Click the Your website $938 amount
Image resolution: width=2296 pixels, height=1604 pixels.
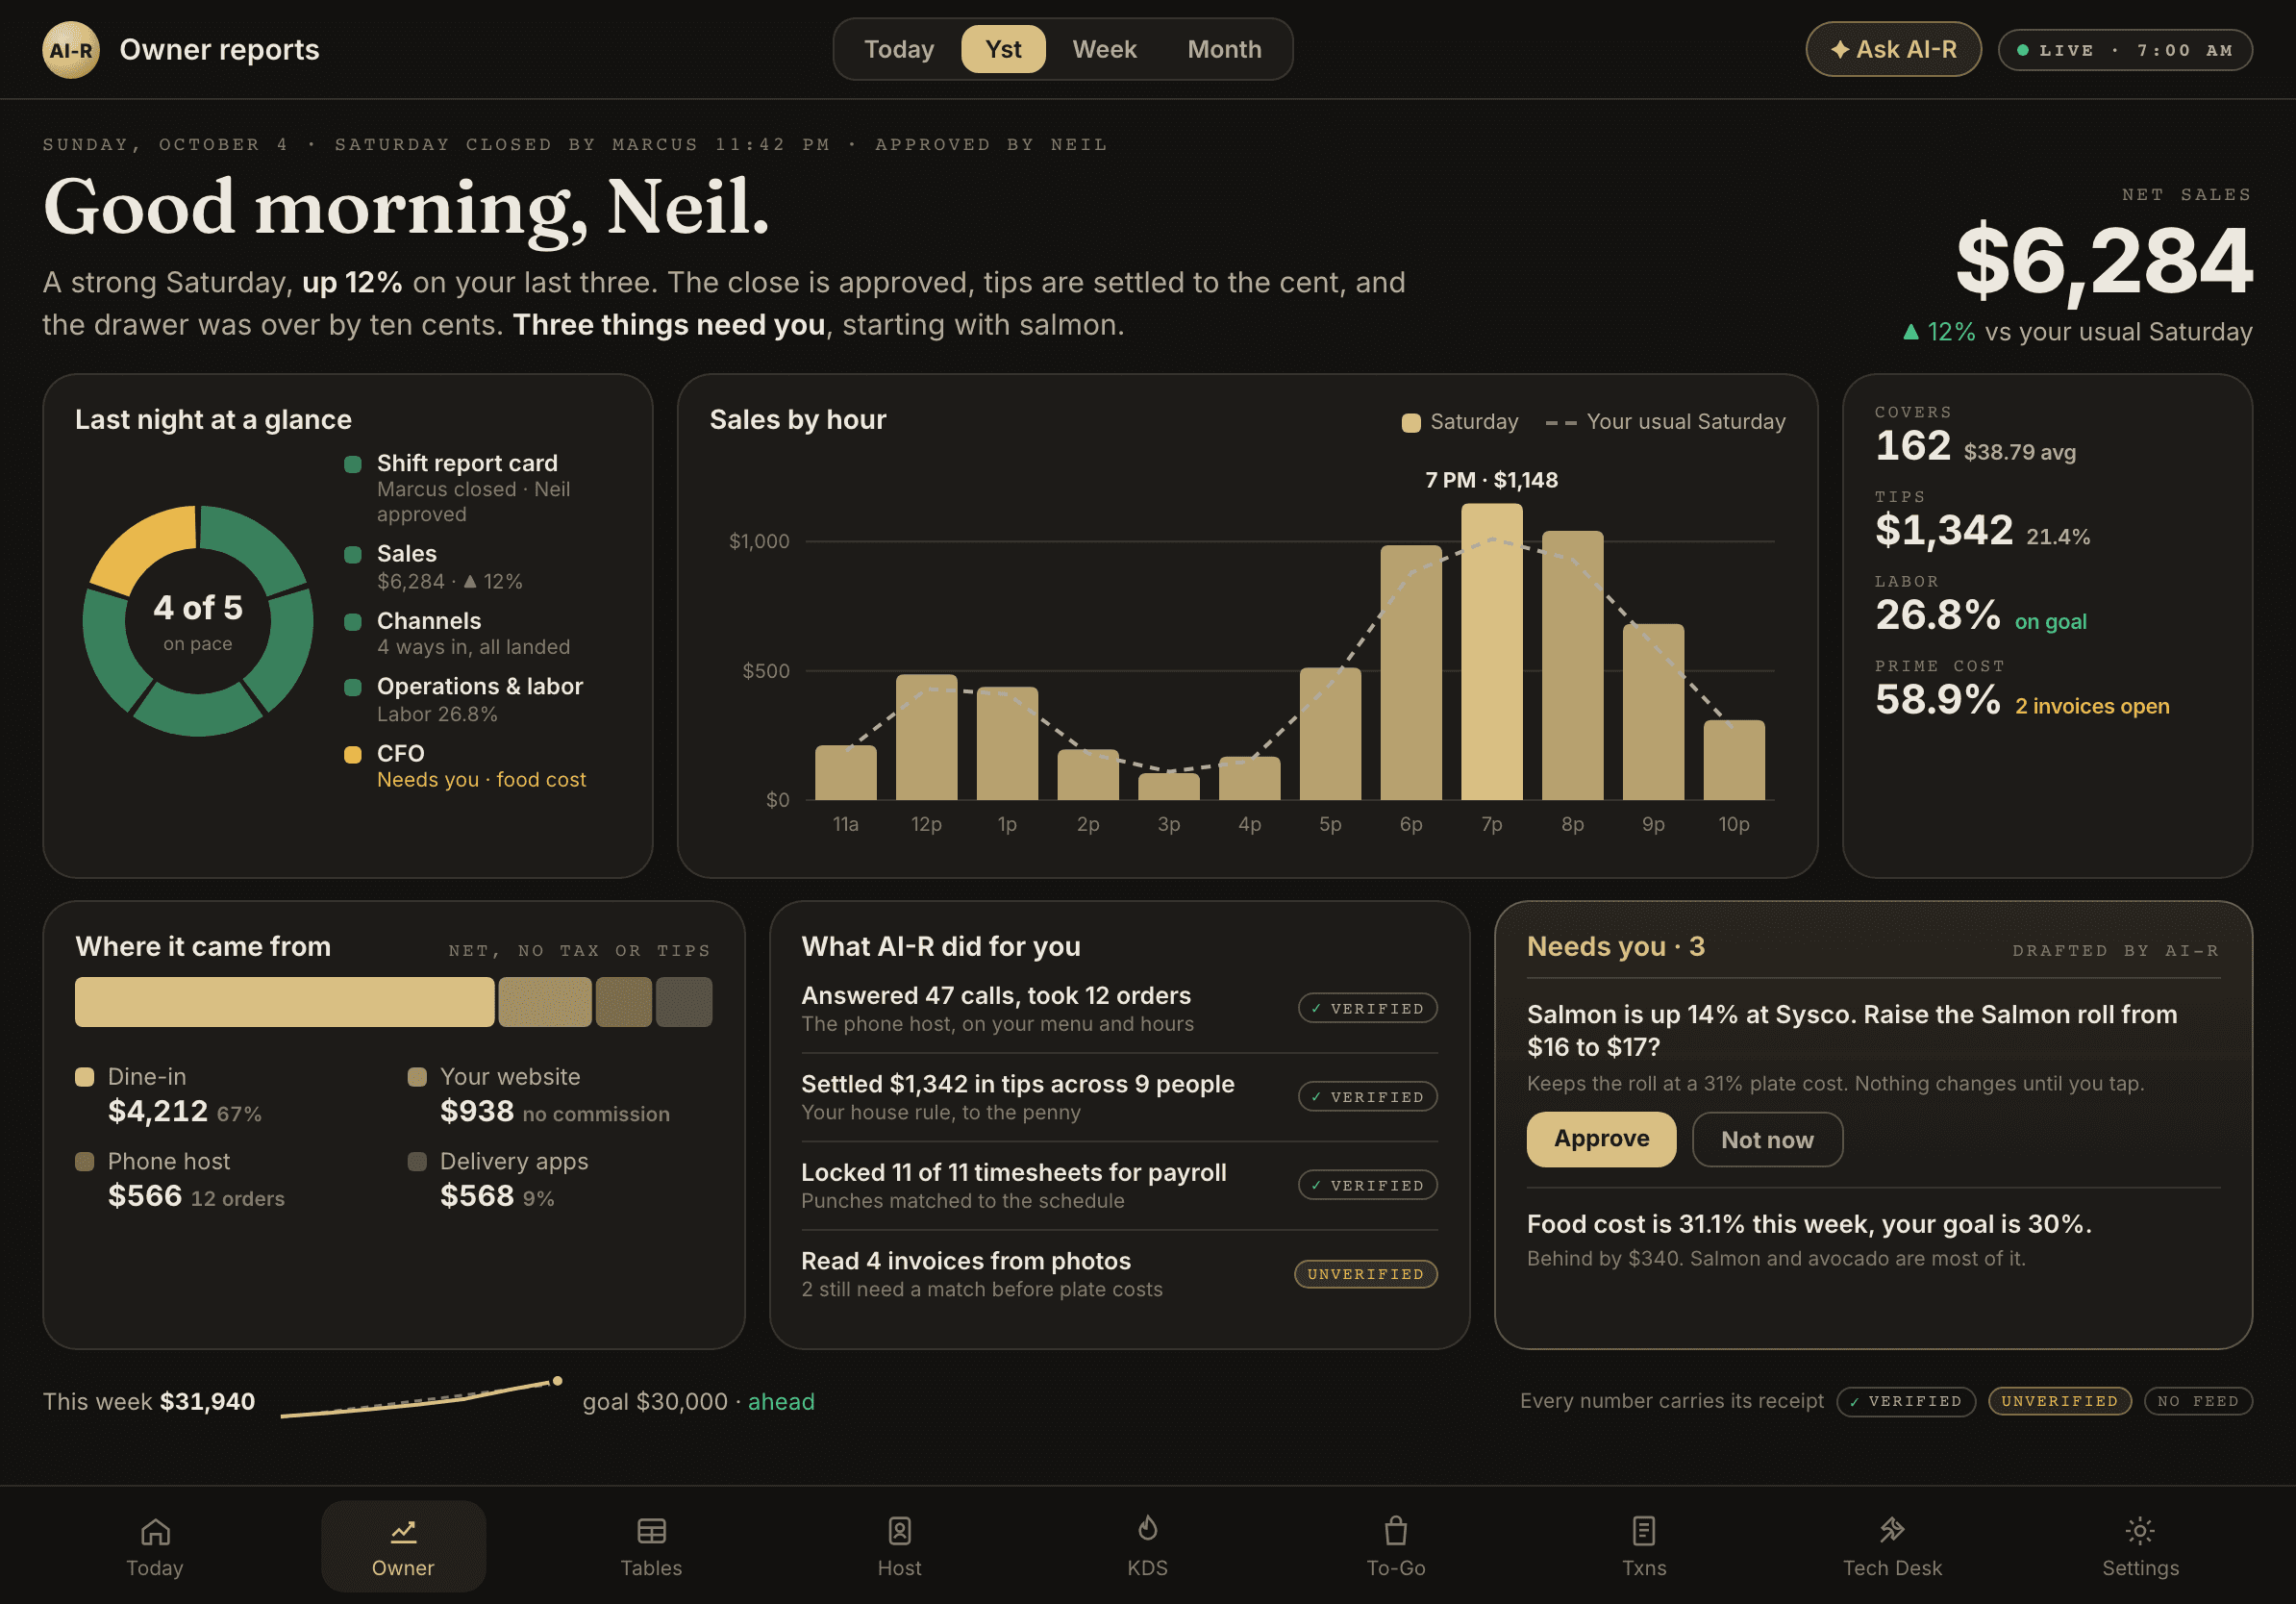click(477, 1111)
